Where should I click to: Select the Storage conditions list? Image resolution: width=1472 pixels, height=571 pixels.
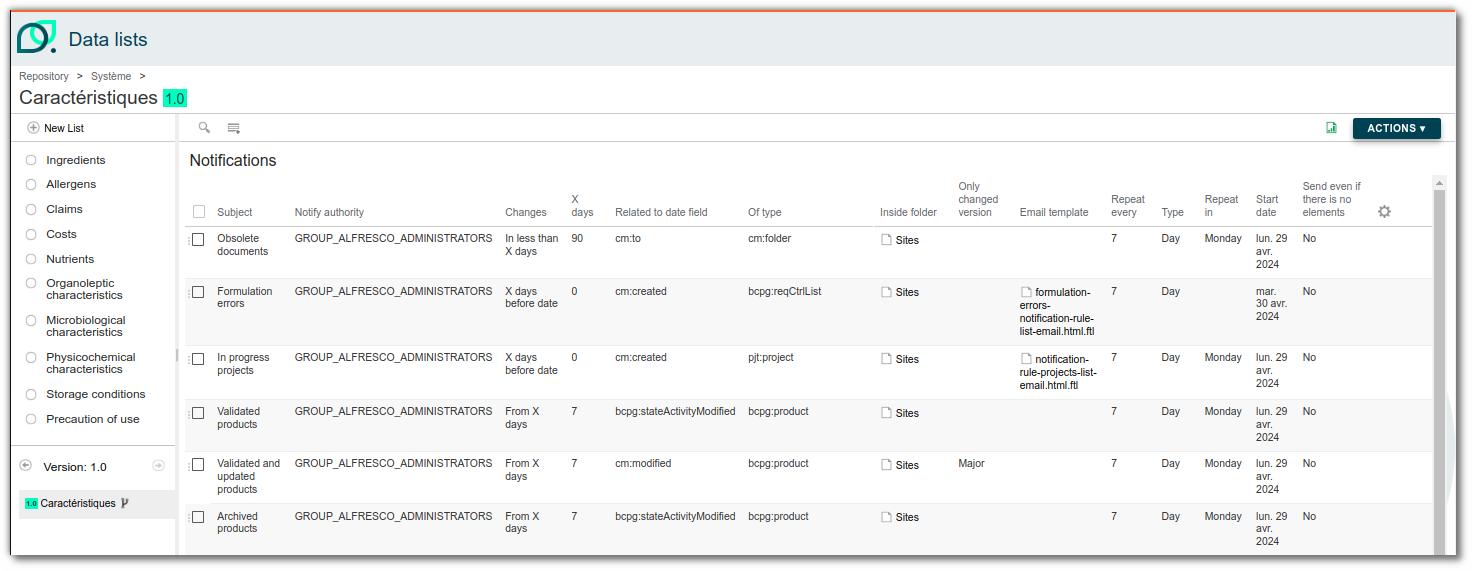[95, 394]
